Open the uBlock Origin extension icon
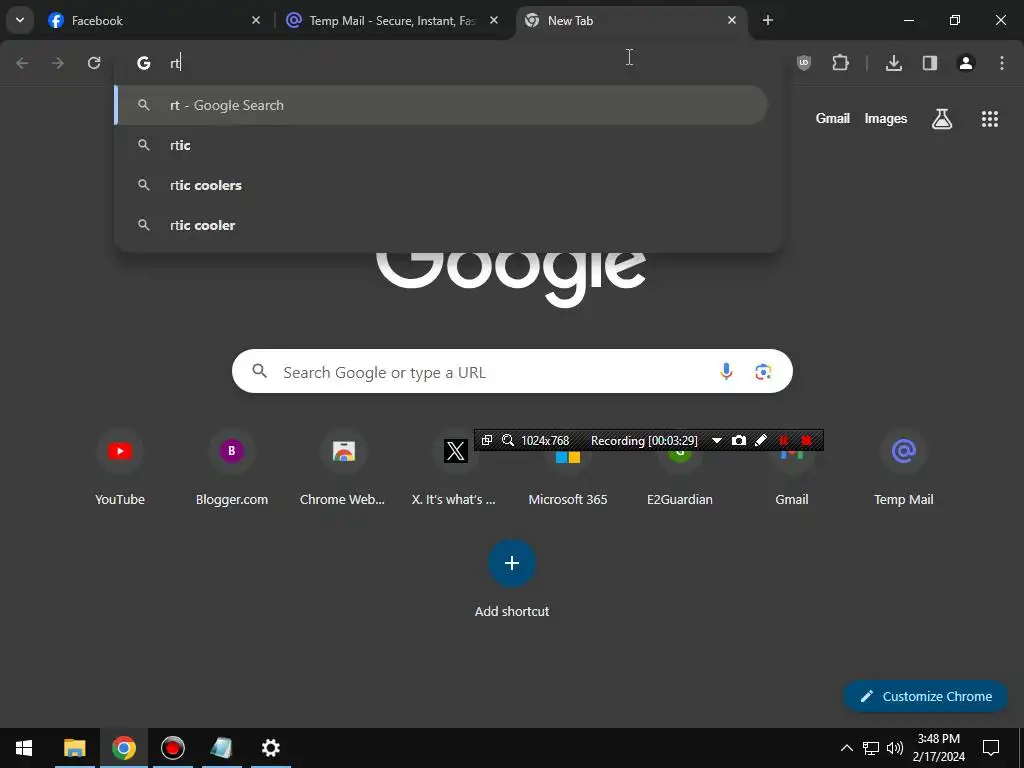The width and height of the screenshot is (1024, 768). 804,63
